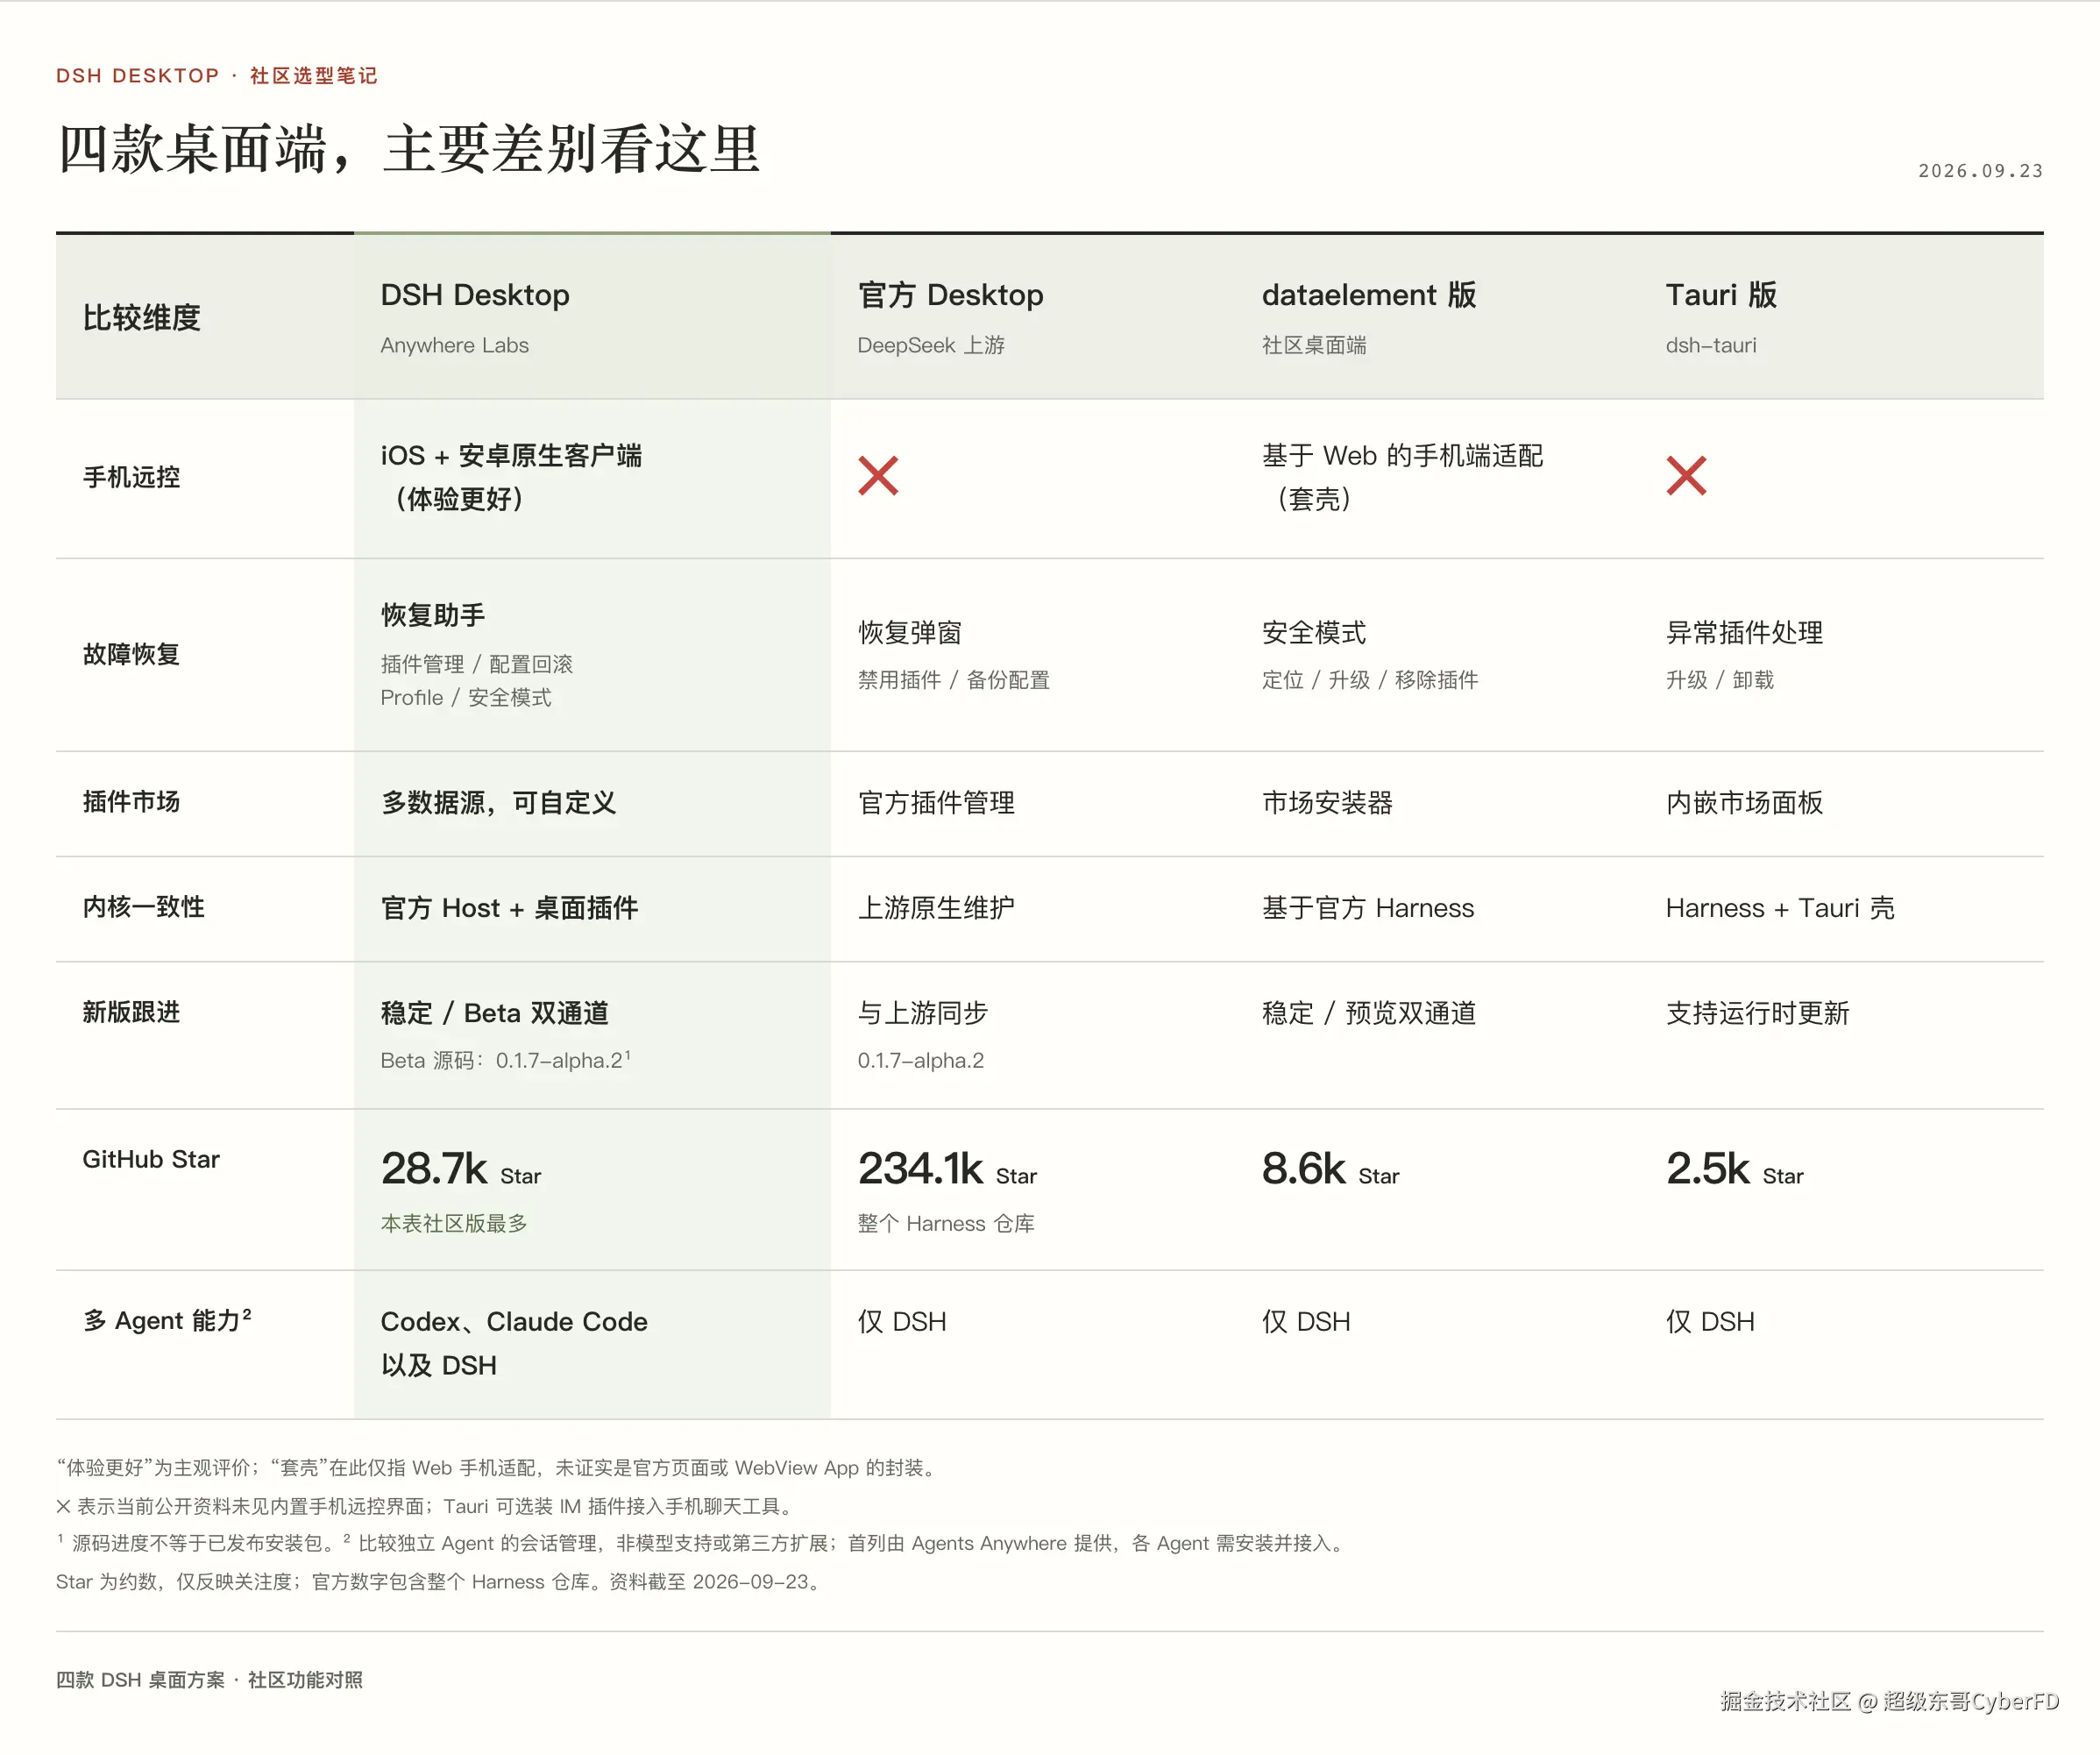Click the date 2026.09.23

coord(1980,171)
